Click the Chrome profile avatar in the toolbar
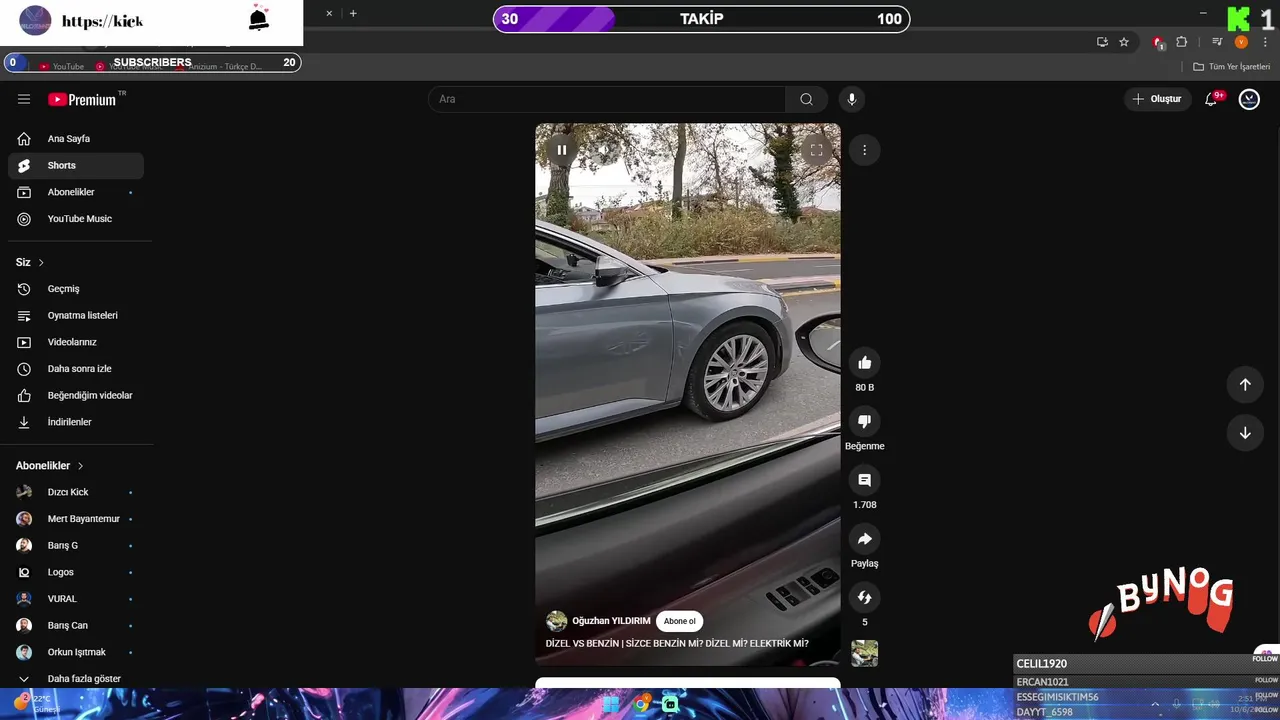 click(x=1241, y=42)
